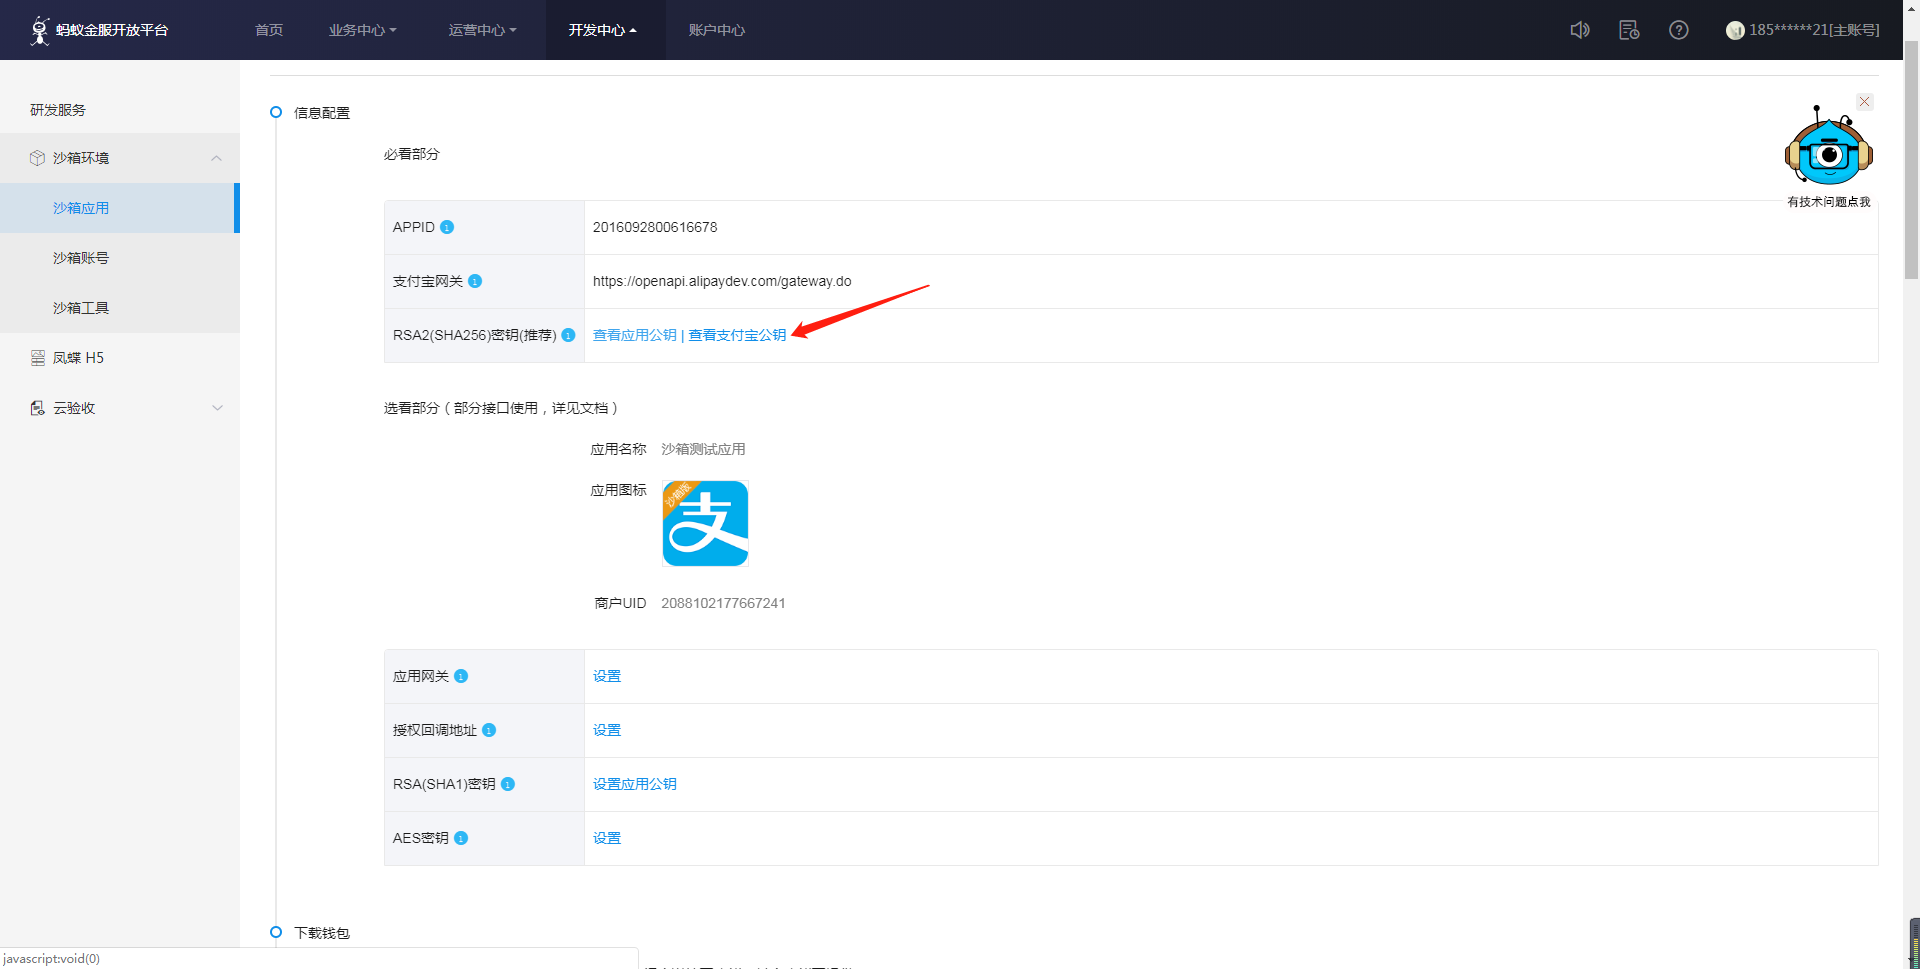1920x969 pixels.
Task: Open the document list icon in header
Action: click(x=1629, y=30)
